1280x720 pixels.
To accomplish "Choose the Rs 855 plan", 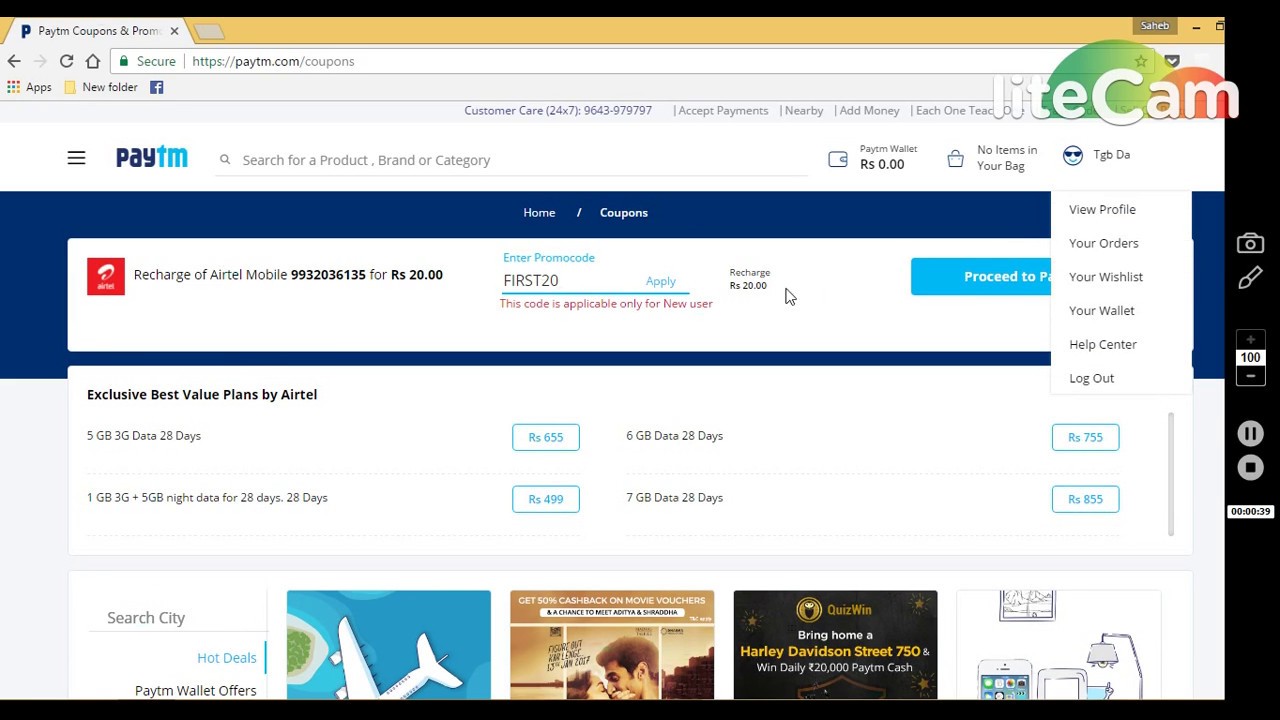I will pos(1085,499).
